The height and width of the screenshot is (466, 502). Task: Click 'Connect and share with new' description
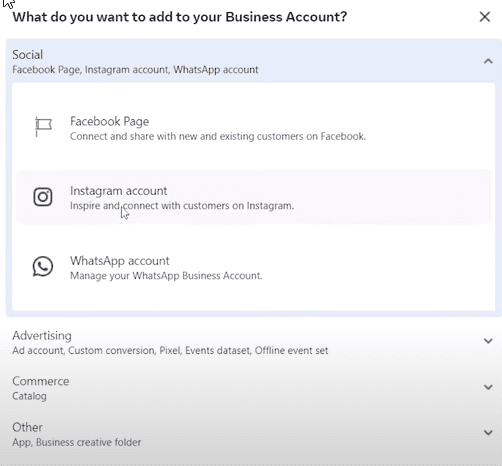[218, 136]
